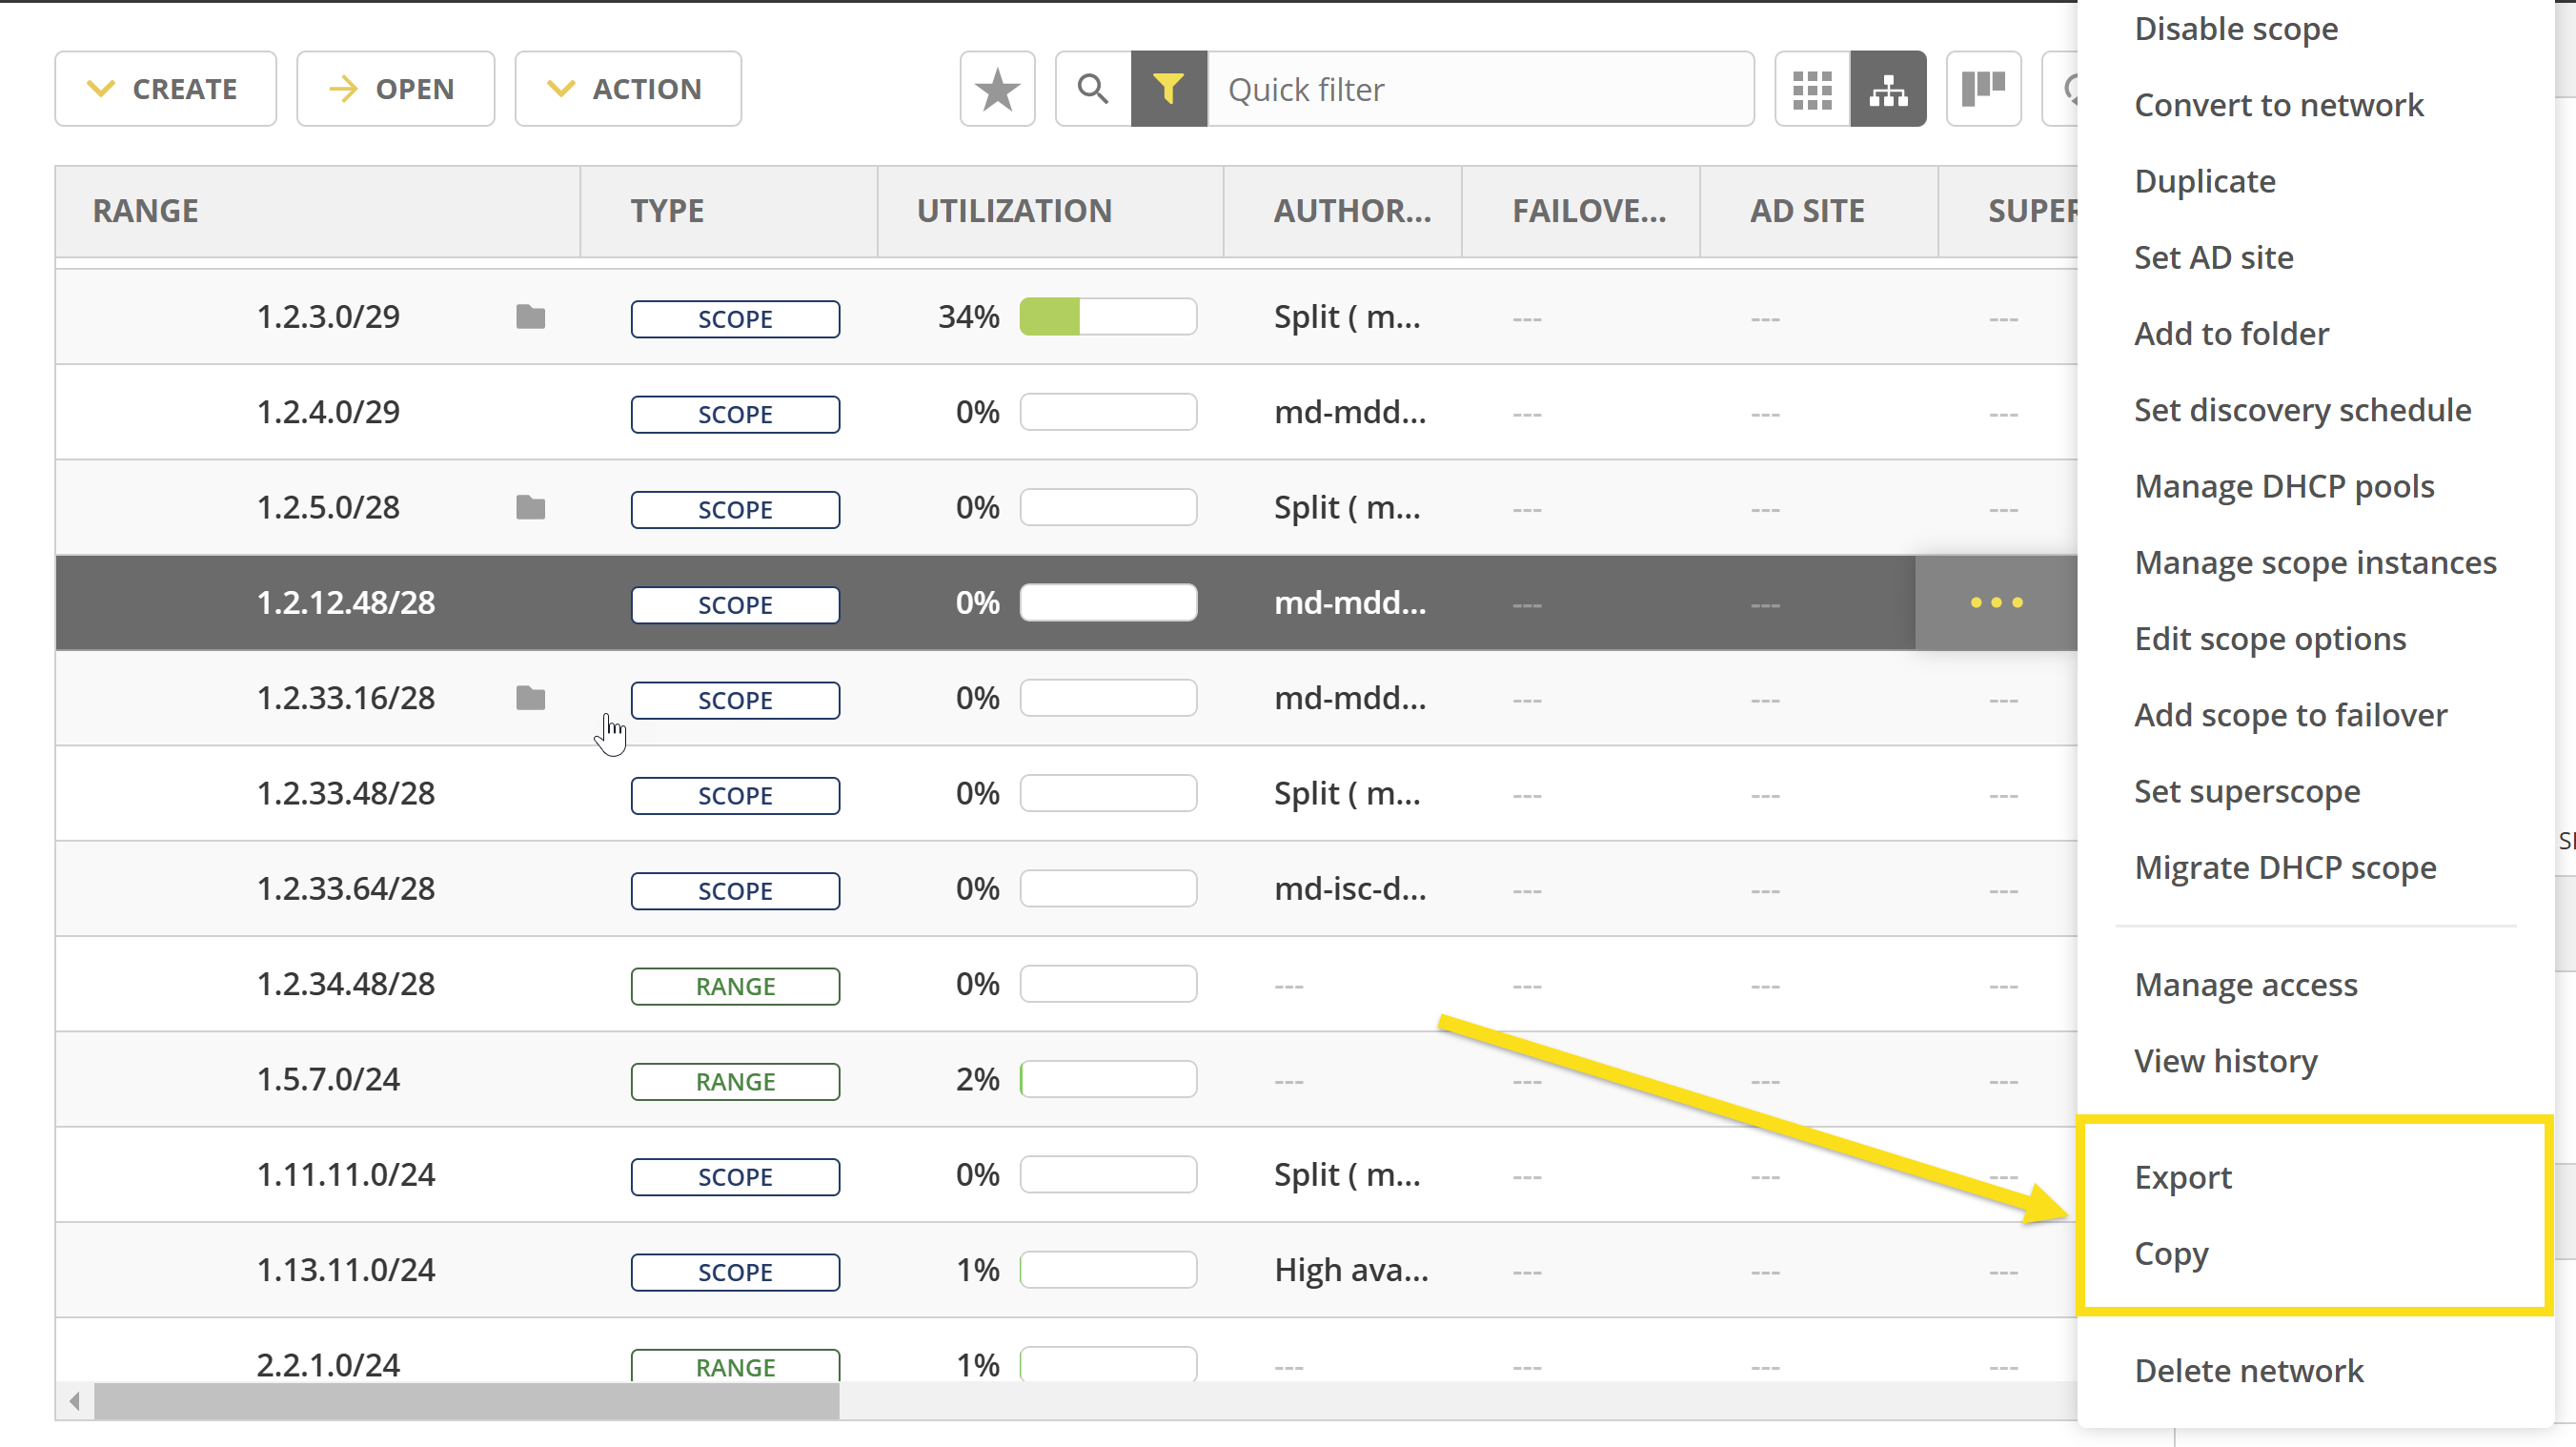Select Manage DHCP pools menu entry
The width and height of the screenshot is (2576, 1447).
[x=2284, y=486]
